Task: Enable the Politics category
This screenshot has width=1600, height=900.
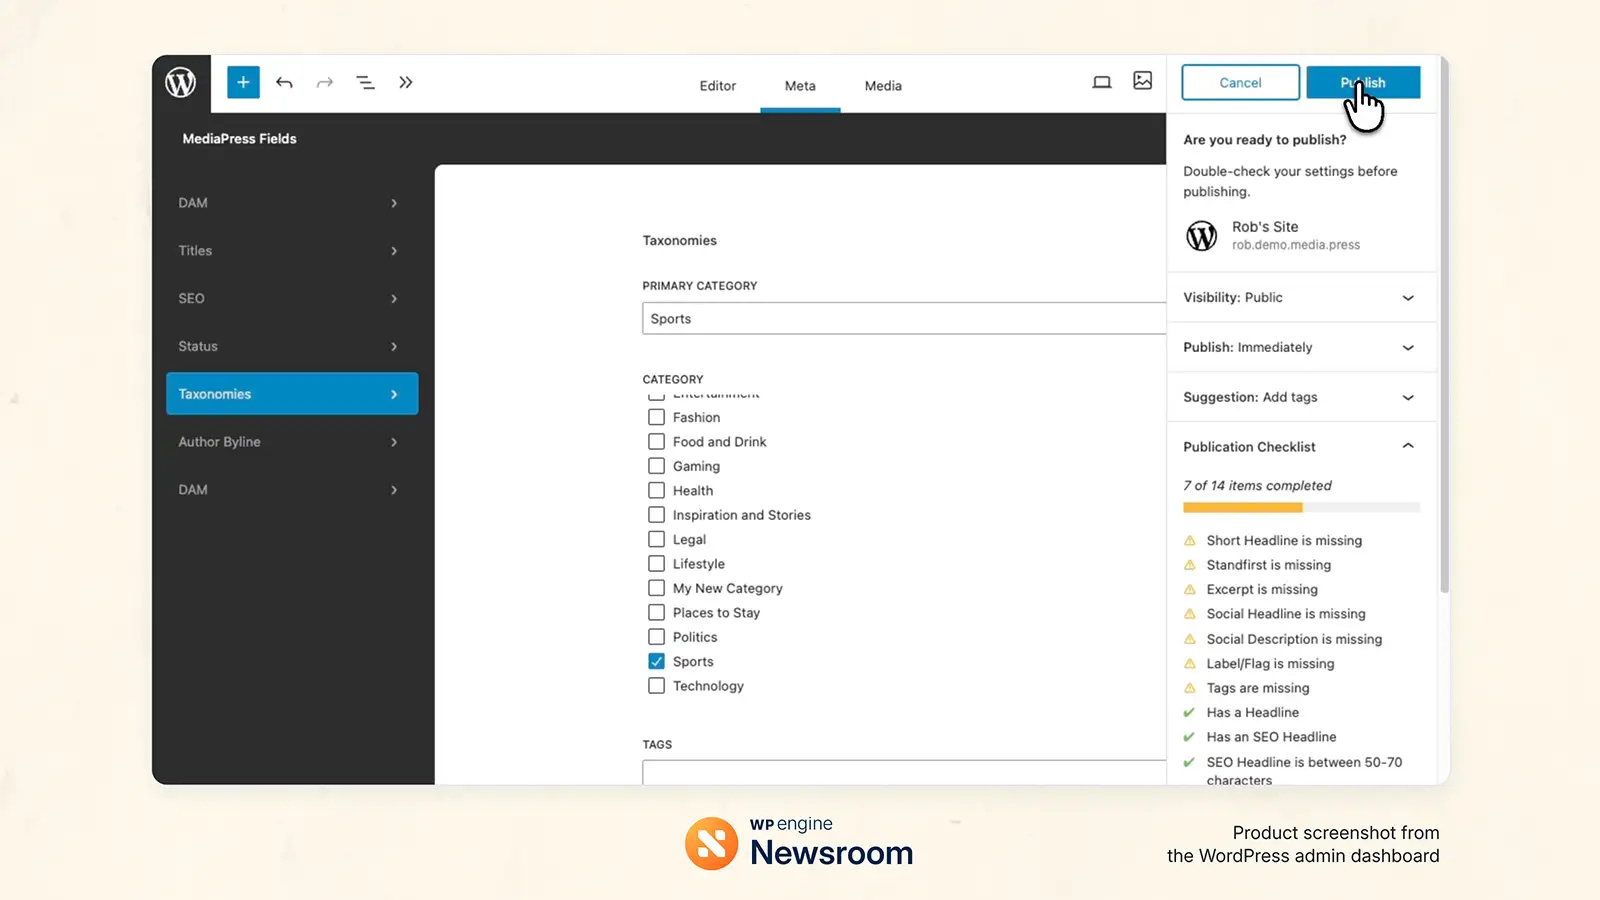Action: [656, 636]
